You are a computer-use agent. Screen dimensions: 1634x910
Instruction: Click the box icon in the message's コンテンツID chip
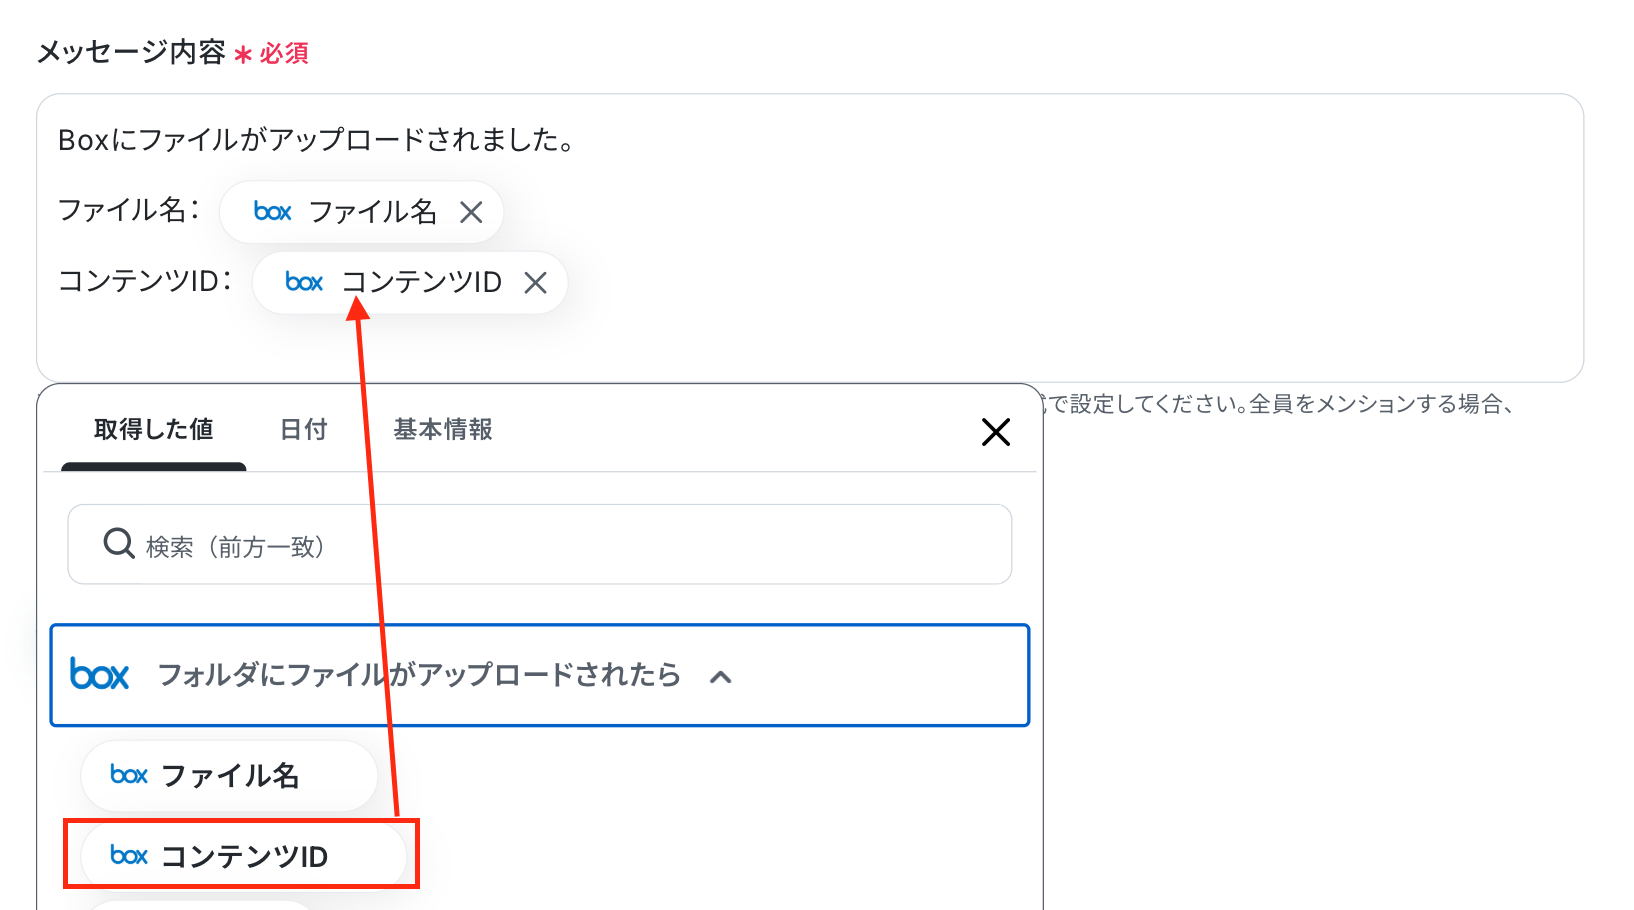(x=304, y=282)
